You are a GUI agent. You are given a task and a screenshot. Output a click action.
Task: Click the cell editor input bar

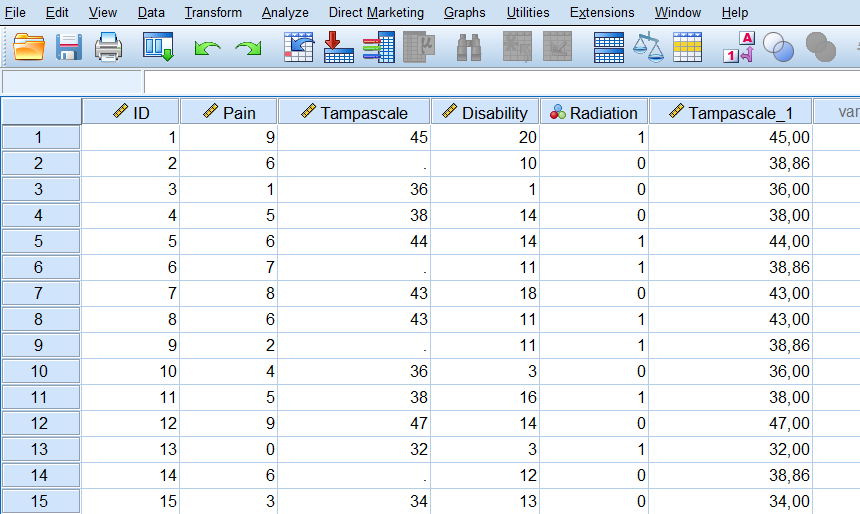coord(500,82)
